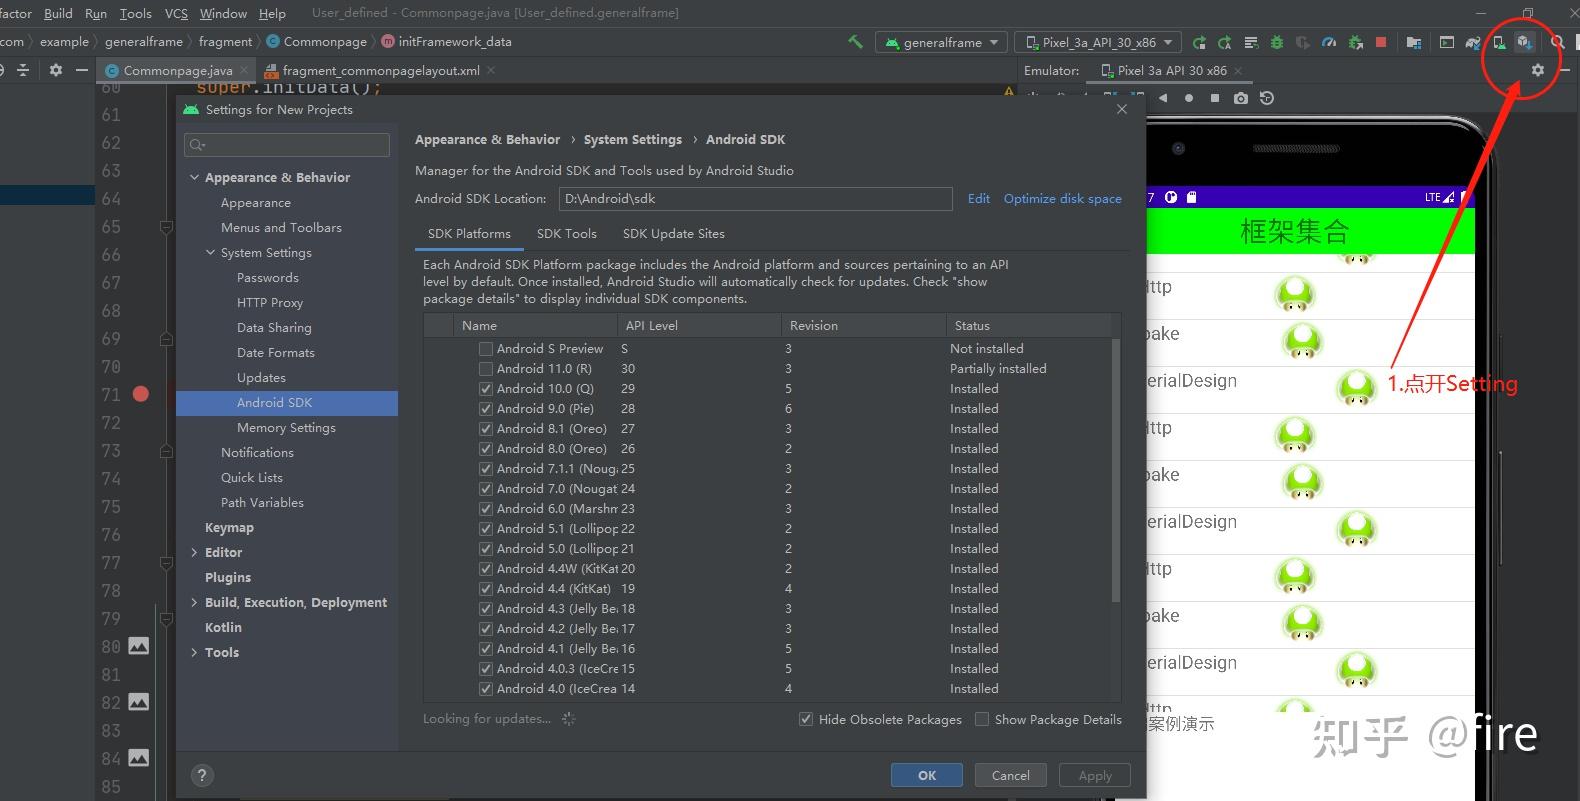Viewport: 1580px width, 801px height.
Task: Collapse System Settings tree node
Action: pos(211,253)
